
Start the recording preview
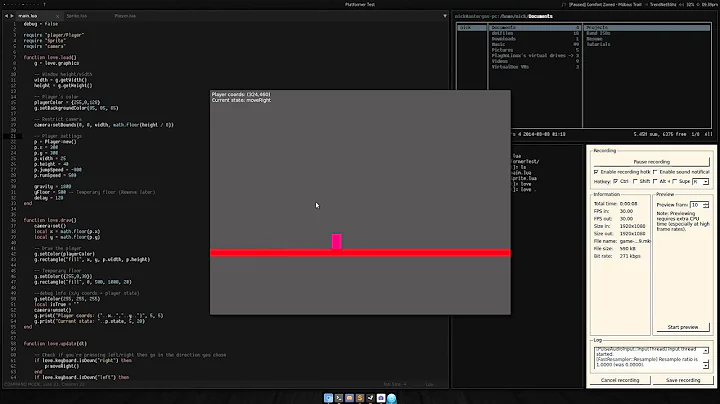[x=682, y=327]
